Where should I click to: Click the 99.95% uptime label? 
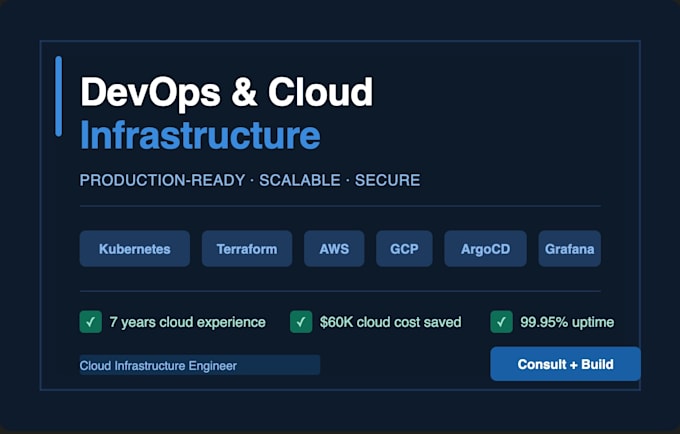(x=567, y=322)
